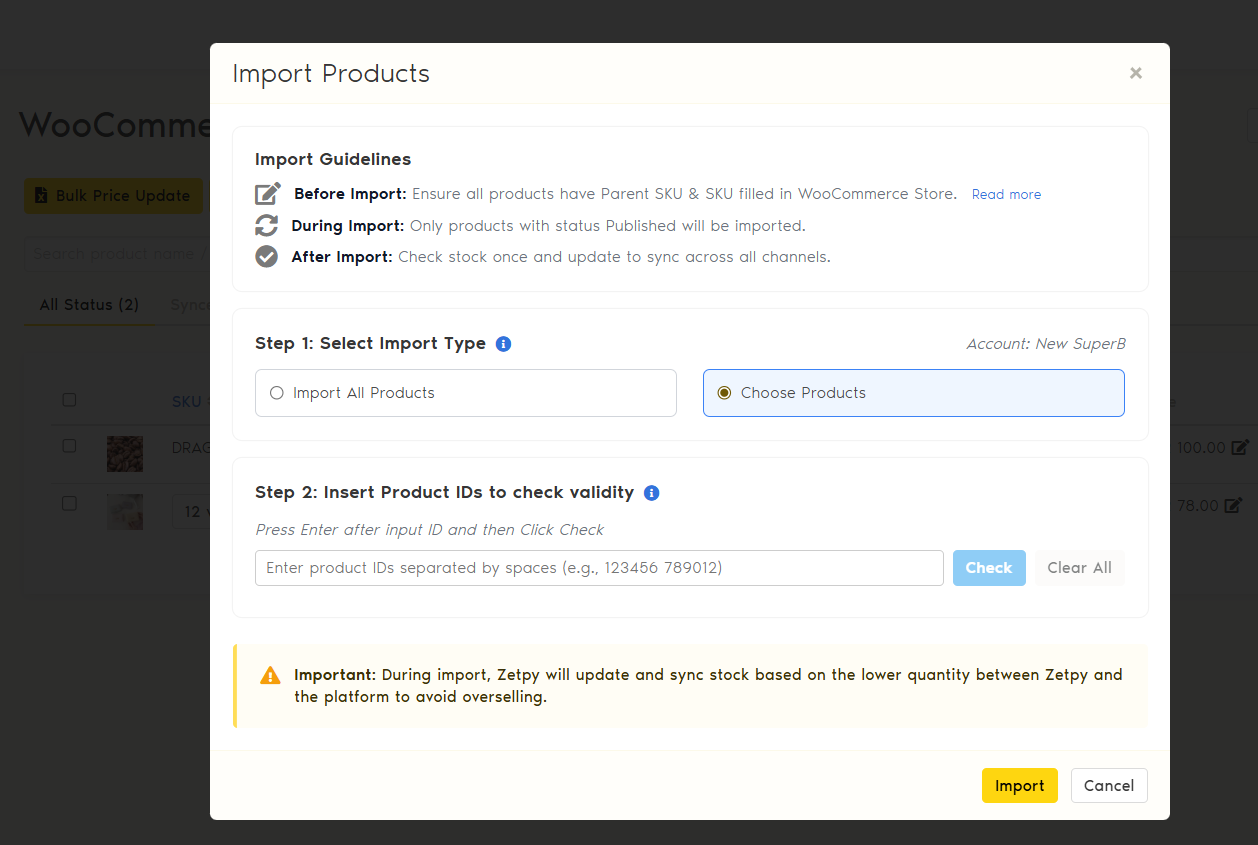
Task: Select the Choose Products radio option
Action: [x=725, y=393]
